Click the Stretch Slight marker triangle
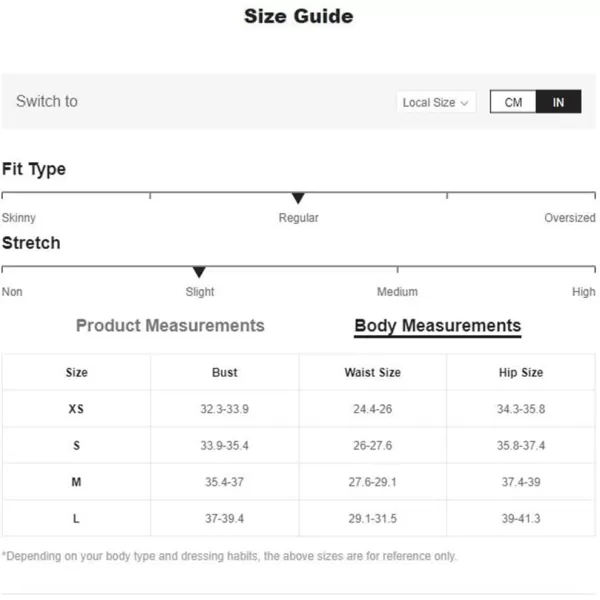Image resolution: width=600 pixels, height=600 pixels. tap(199, 272)
